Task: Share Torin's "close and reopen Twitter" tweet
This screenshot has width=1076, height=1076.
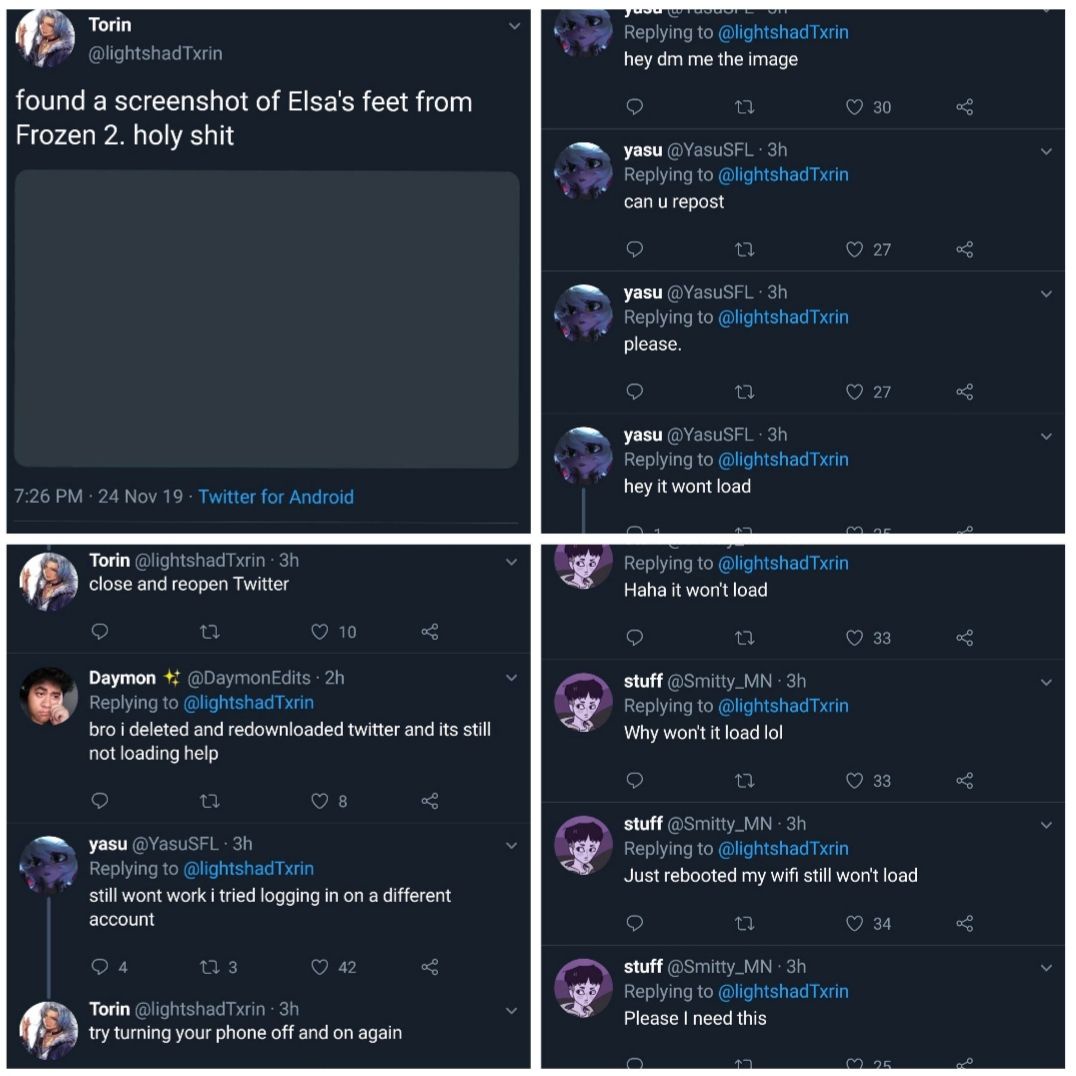Action: (x=430, y=632)
